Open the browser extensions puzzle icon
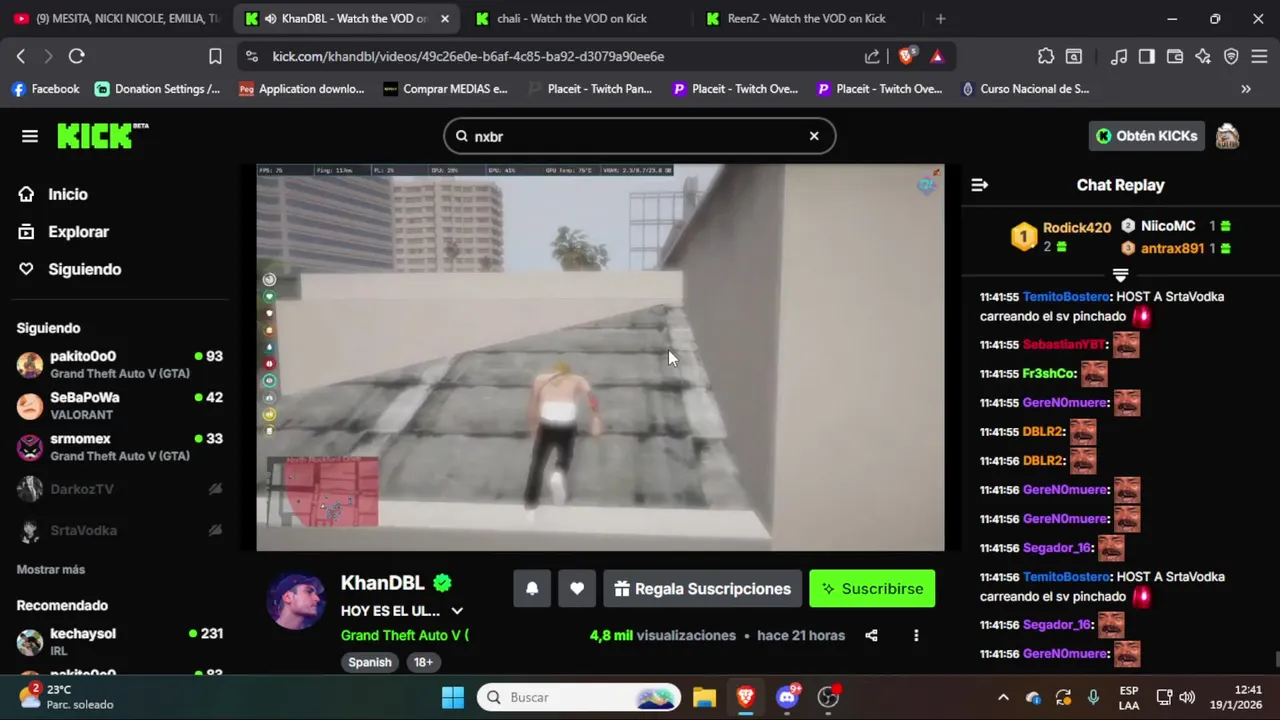The width and height of the screenshot is (1280, 720). tap(1046, 57)
